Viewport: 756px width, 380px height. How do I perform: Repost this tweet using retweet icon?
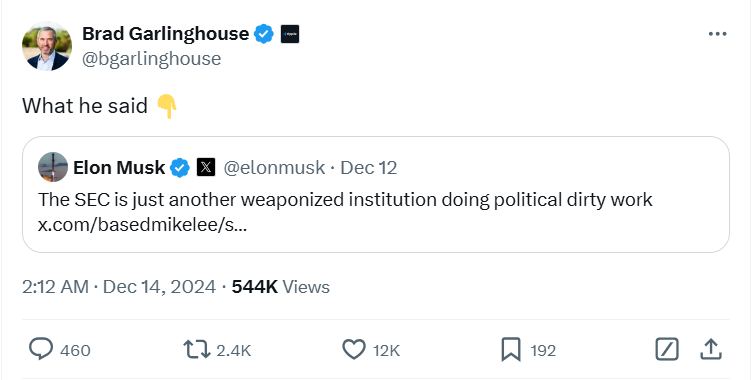click(197, 350)
